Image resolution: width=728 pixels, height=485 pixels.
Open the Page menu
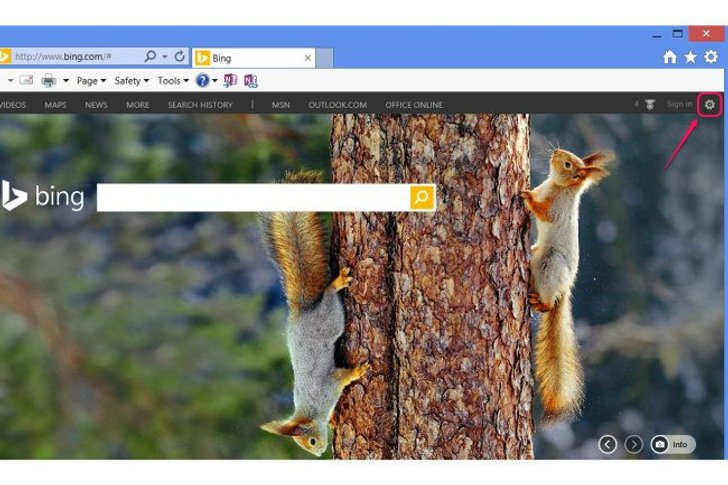point(91,81)
